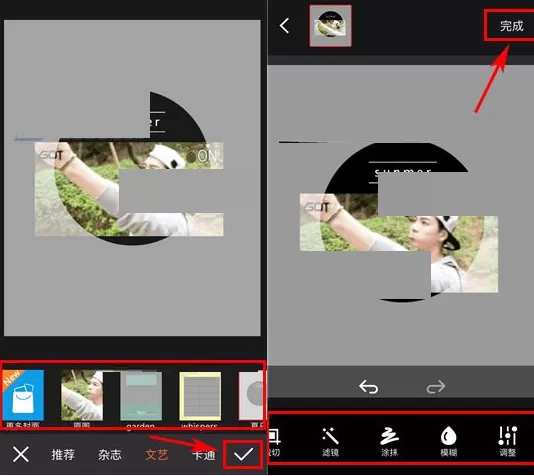The height and width of the screenshot is (476, 534).
Task: Select the 涂抹 smudge tool
Action: coord(390,442)
